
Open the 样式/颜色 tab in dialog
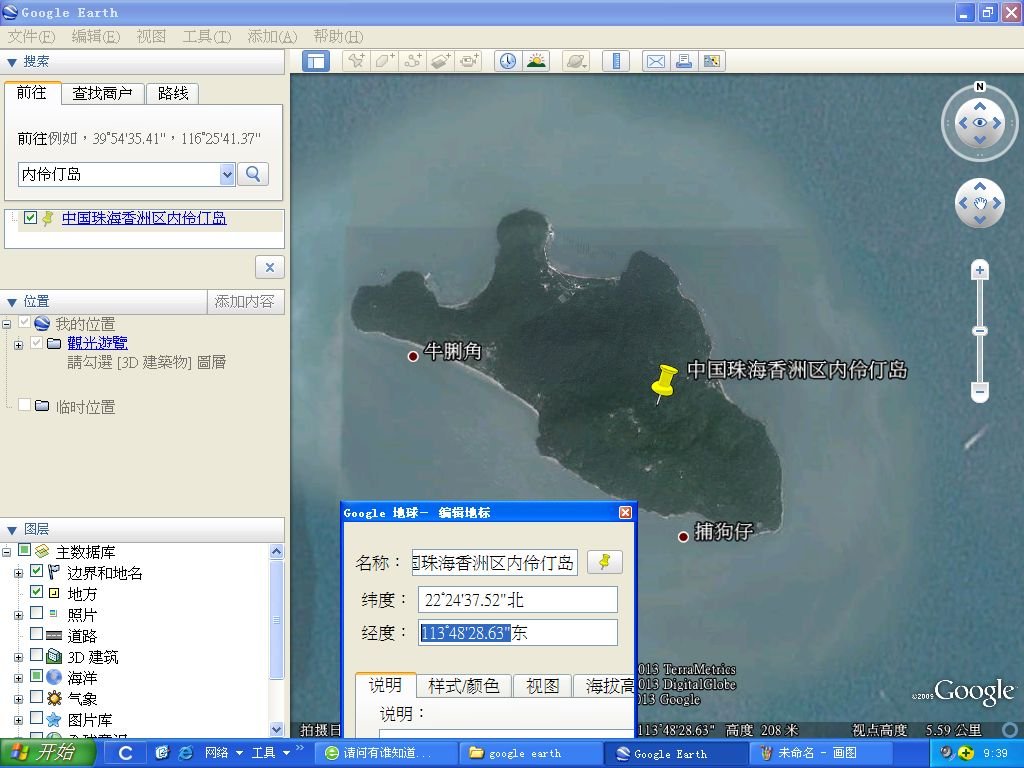tap(464, 686)
